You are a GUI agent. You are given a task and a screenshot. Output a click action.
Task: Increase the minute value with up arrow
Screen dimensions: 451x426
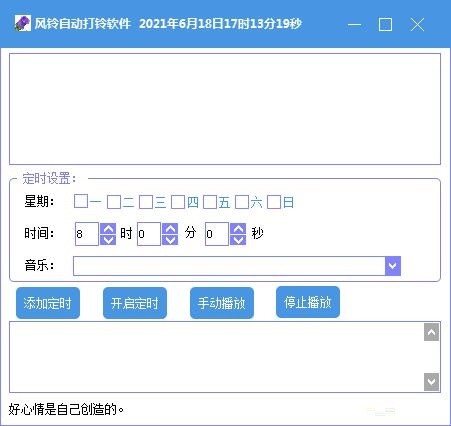coord(170,228)
